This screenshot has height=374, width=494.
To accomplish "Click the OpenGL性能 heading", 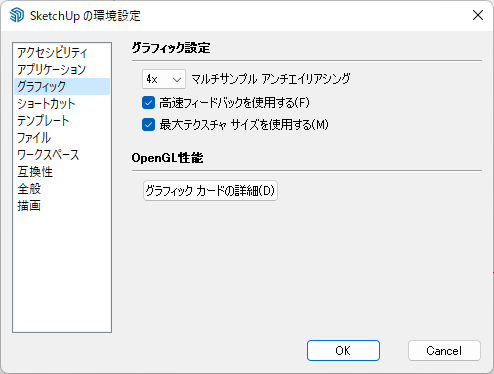I will click(167, 158).
